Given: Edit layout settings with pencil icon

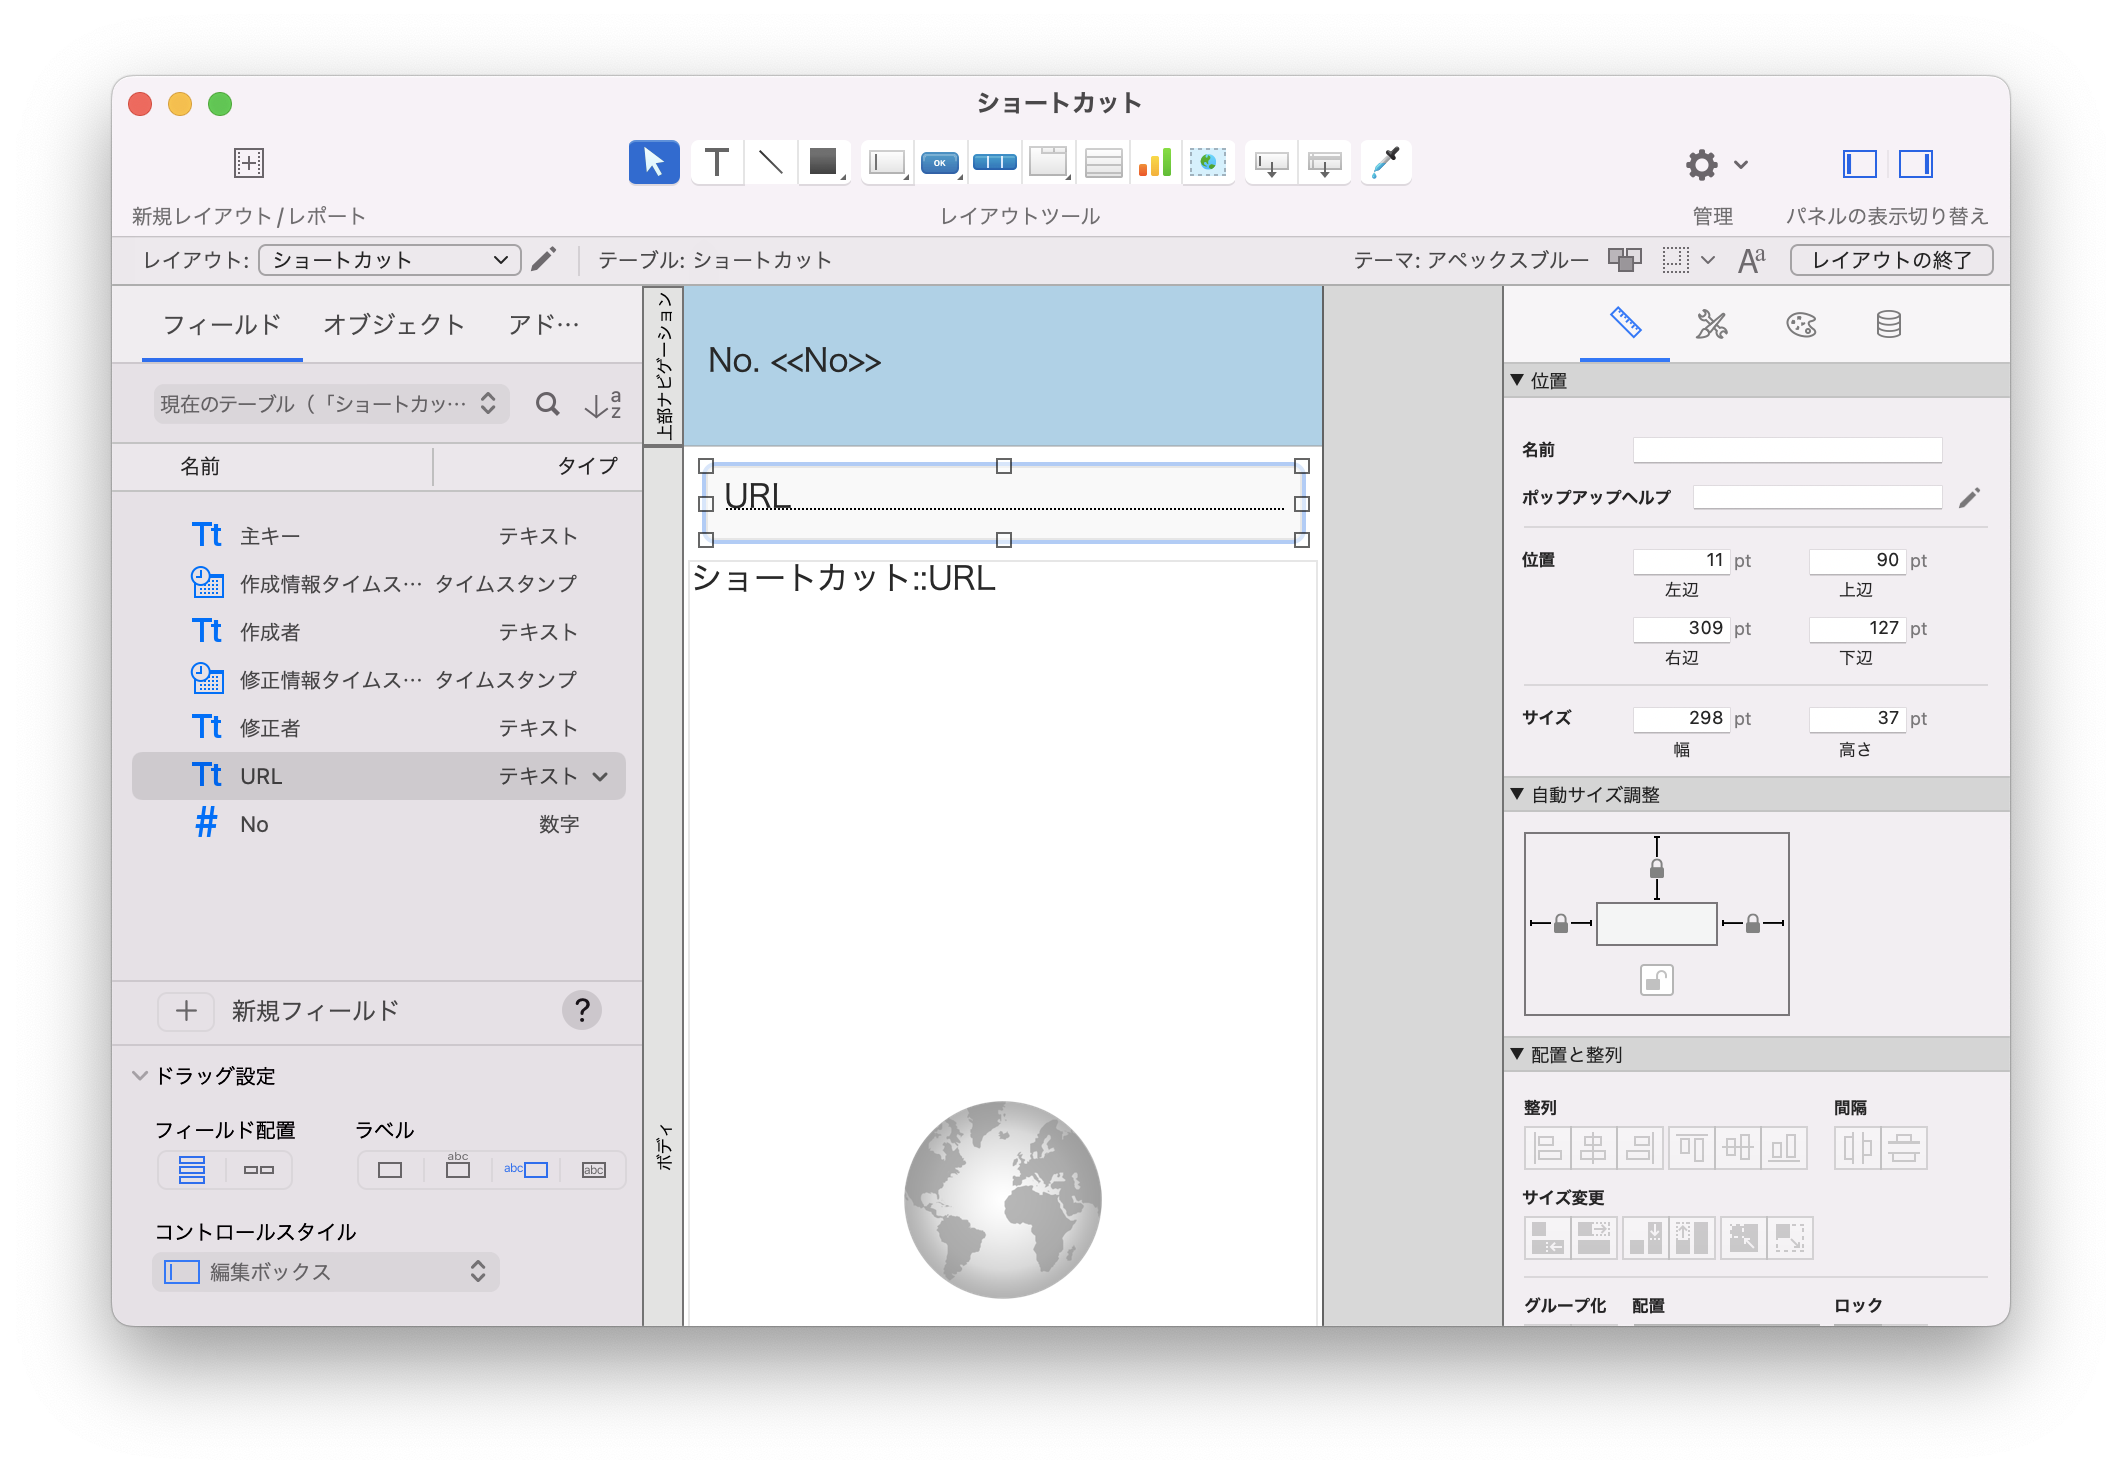Looking at the screenshot, I should point(544,260).
